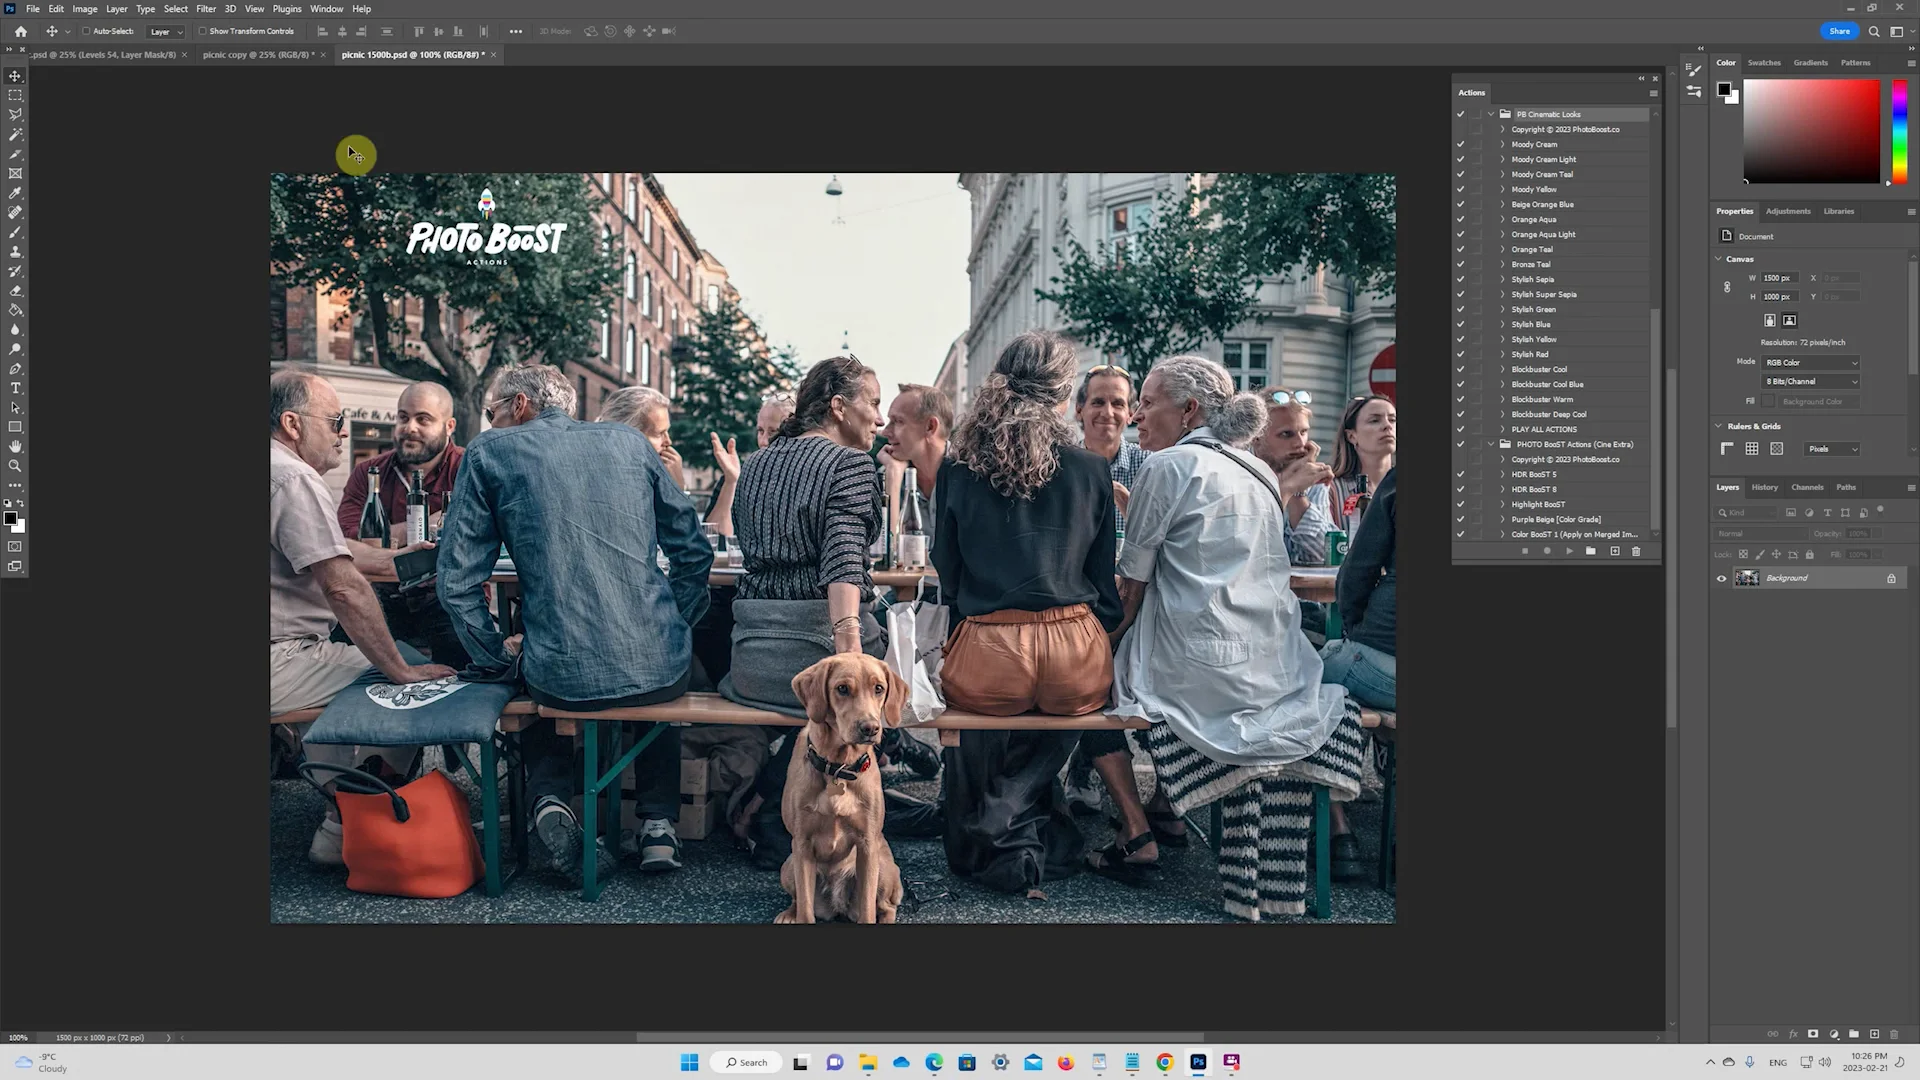Screen dimensions: 1920x1080
Task: Hide the Background layer visibility
Action: click(x=1721, y=578)
